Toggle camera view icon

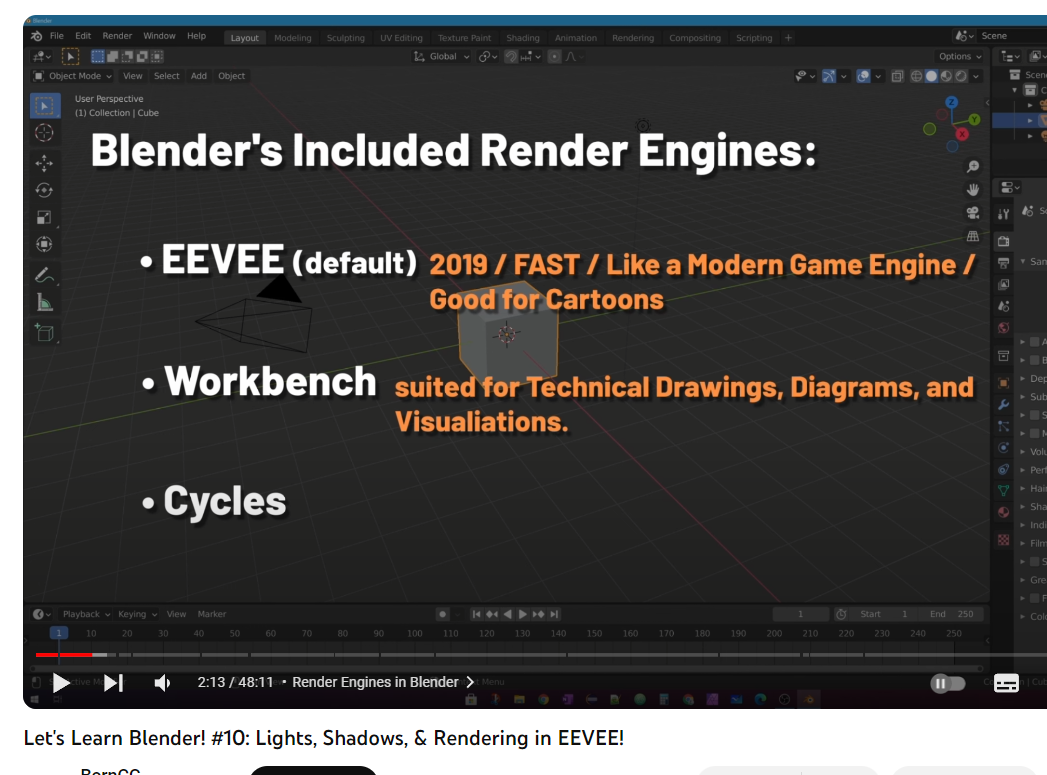tap(973, 213)
